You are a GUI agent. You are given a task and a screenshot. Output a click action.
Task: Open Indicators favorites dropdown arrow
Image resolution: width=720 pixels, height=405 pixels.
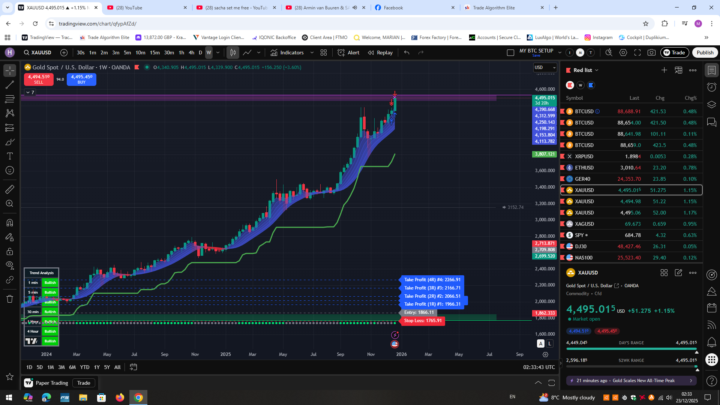pos(312,53)
